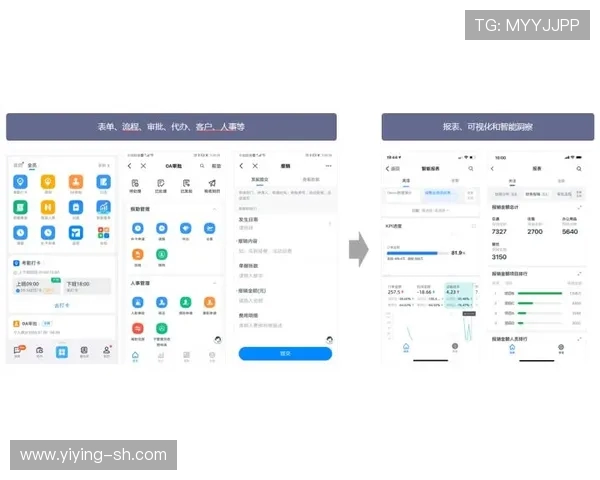Click the 3150 total value
Image resolution: width=600 pixels, height=480 pixels.
pos(499,257)
